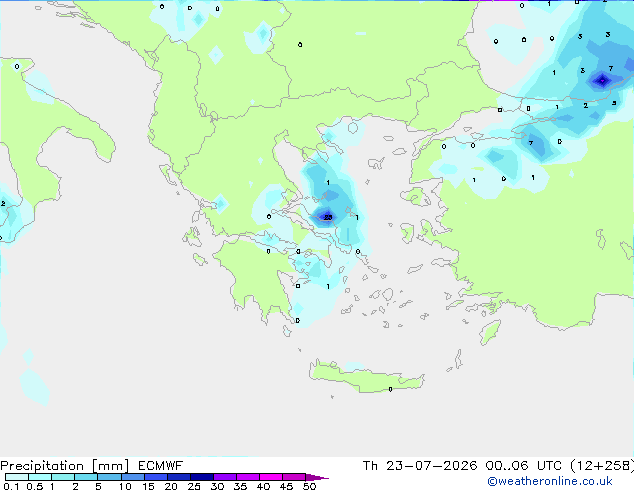The height and width of the screenshot is (490, 634).
Task: Click the legend label '30'
Action: [217, 486]
